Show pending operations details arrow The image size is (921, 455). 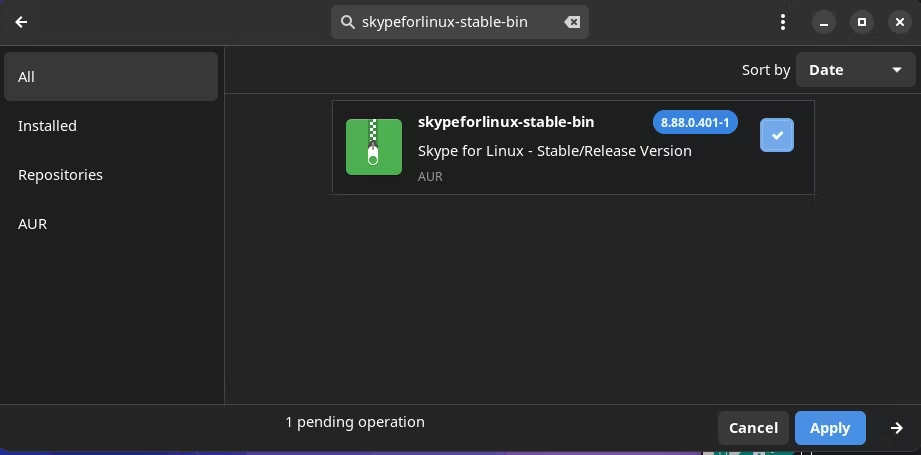point(896,428)
